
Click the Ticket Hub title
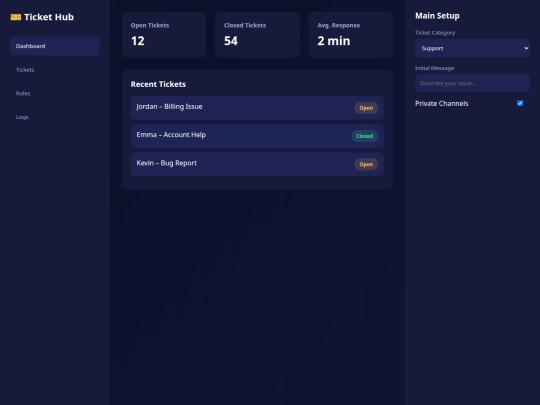(49, 17)
